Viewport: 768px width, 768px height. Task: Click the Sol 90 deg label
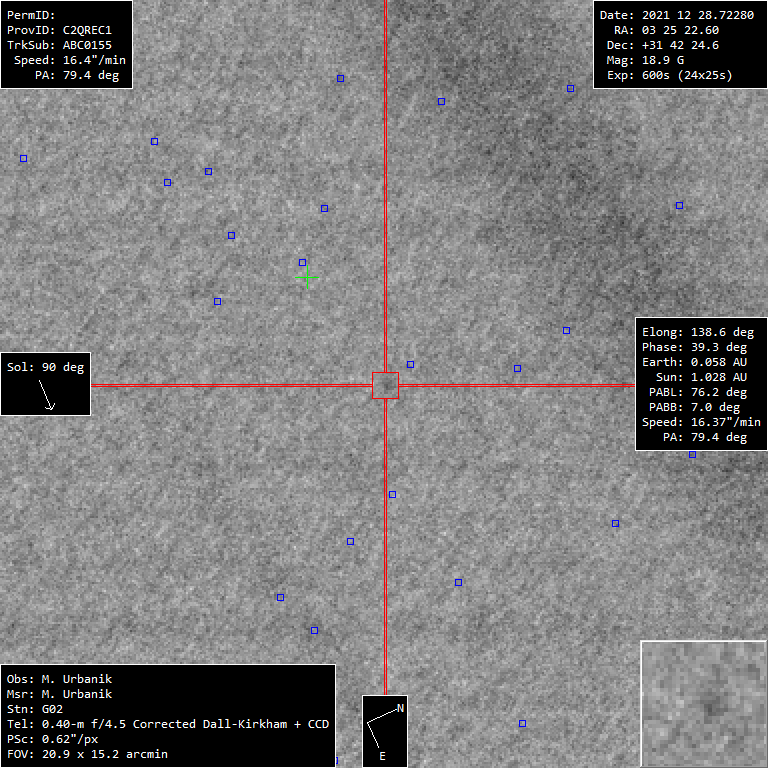[x=46, y=367]
